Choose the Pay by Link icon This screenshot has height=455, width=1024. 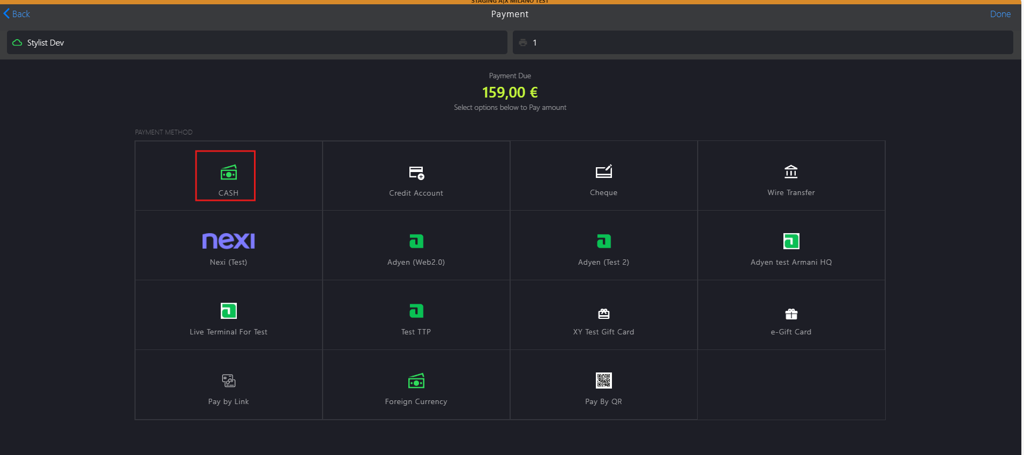pos(229,381)
